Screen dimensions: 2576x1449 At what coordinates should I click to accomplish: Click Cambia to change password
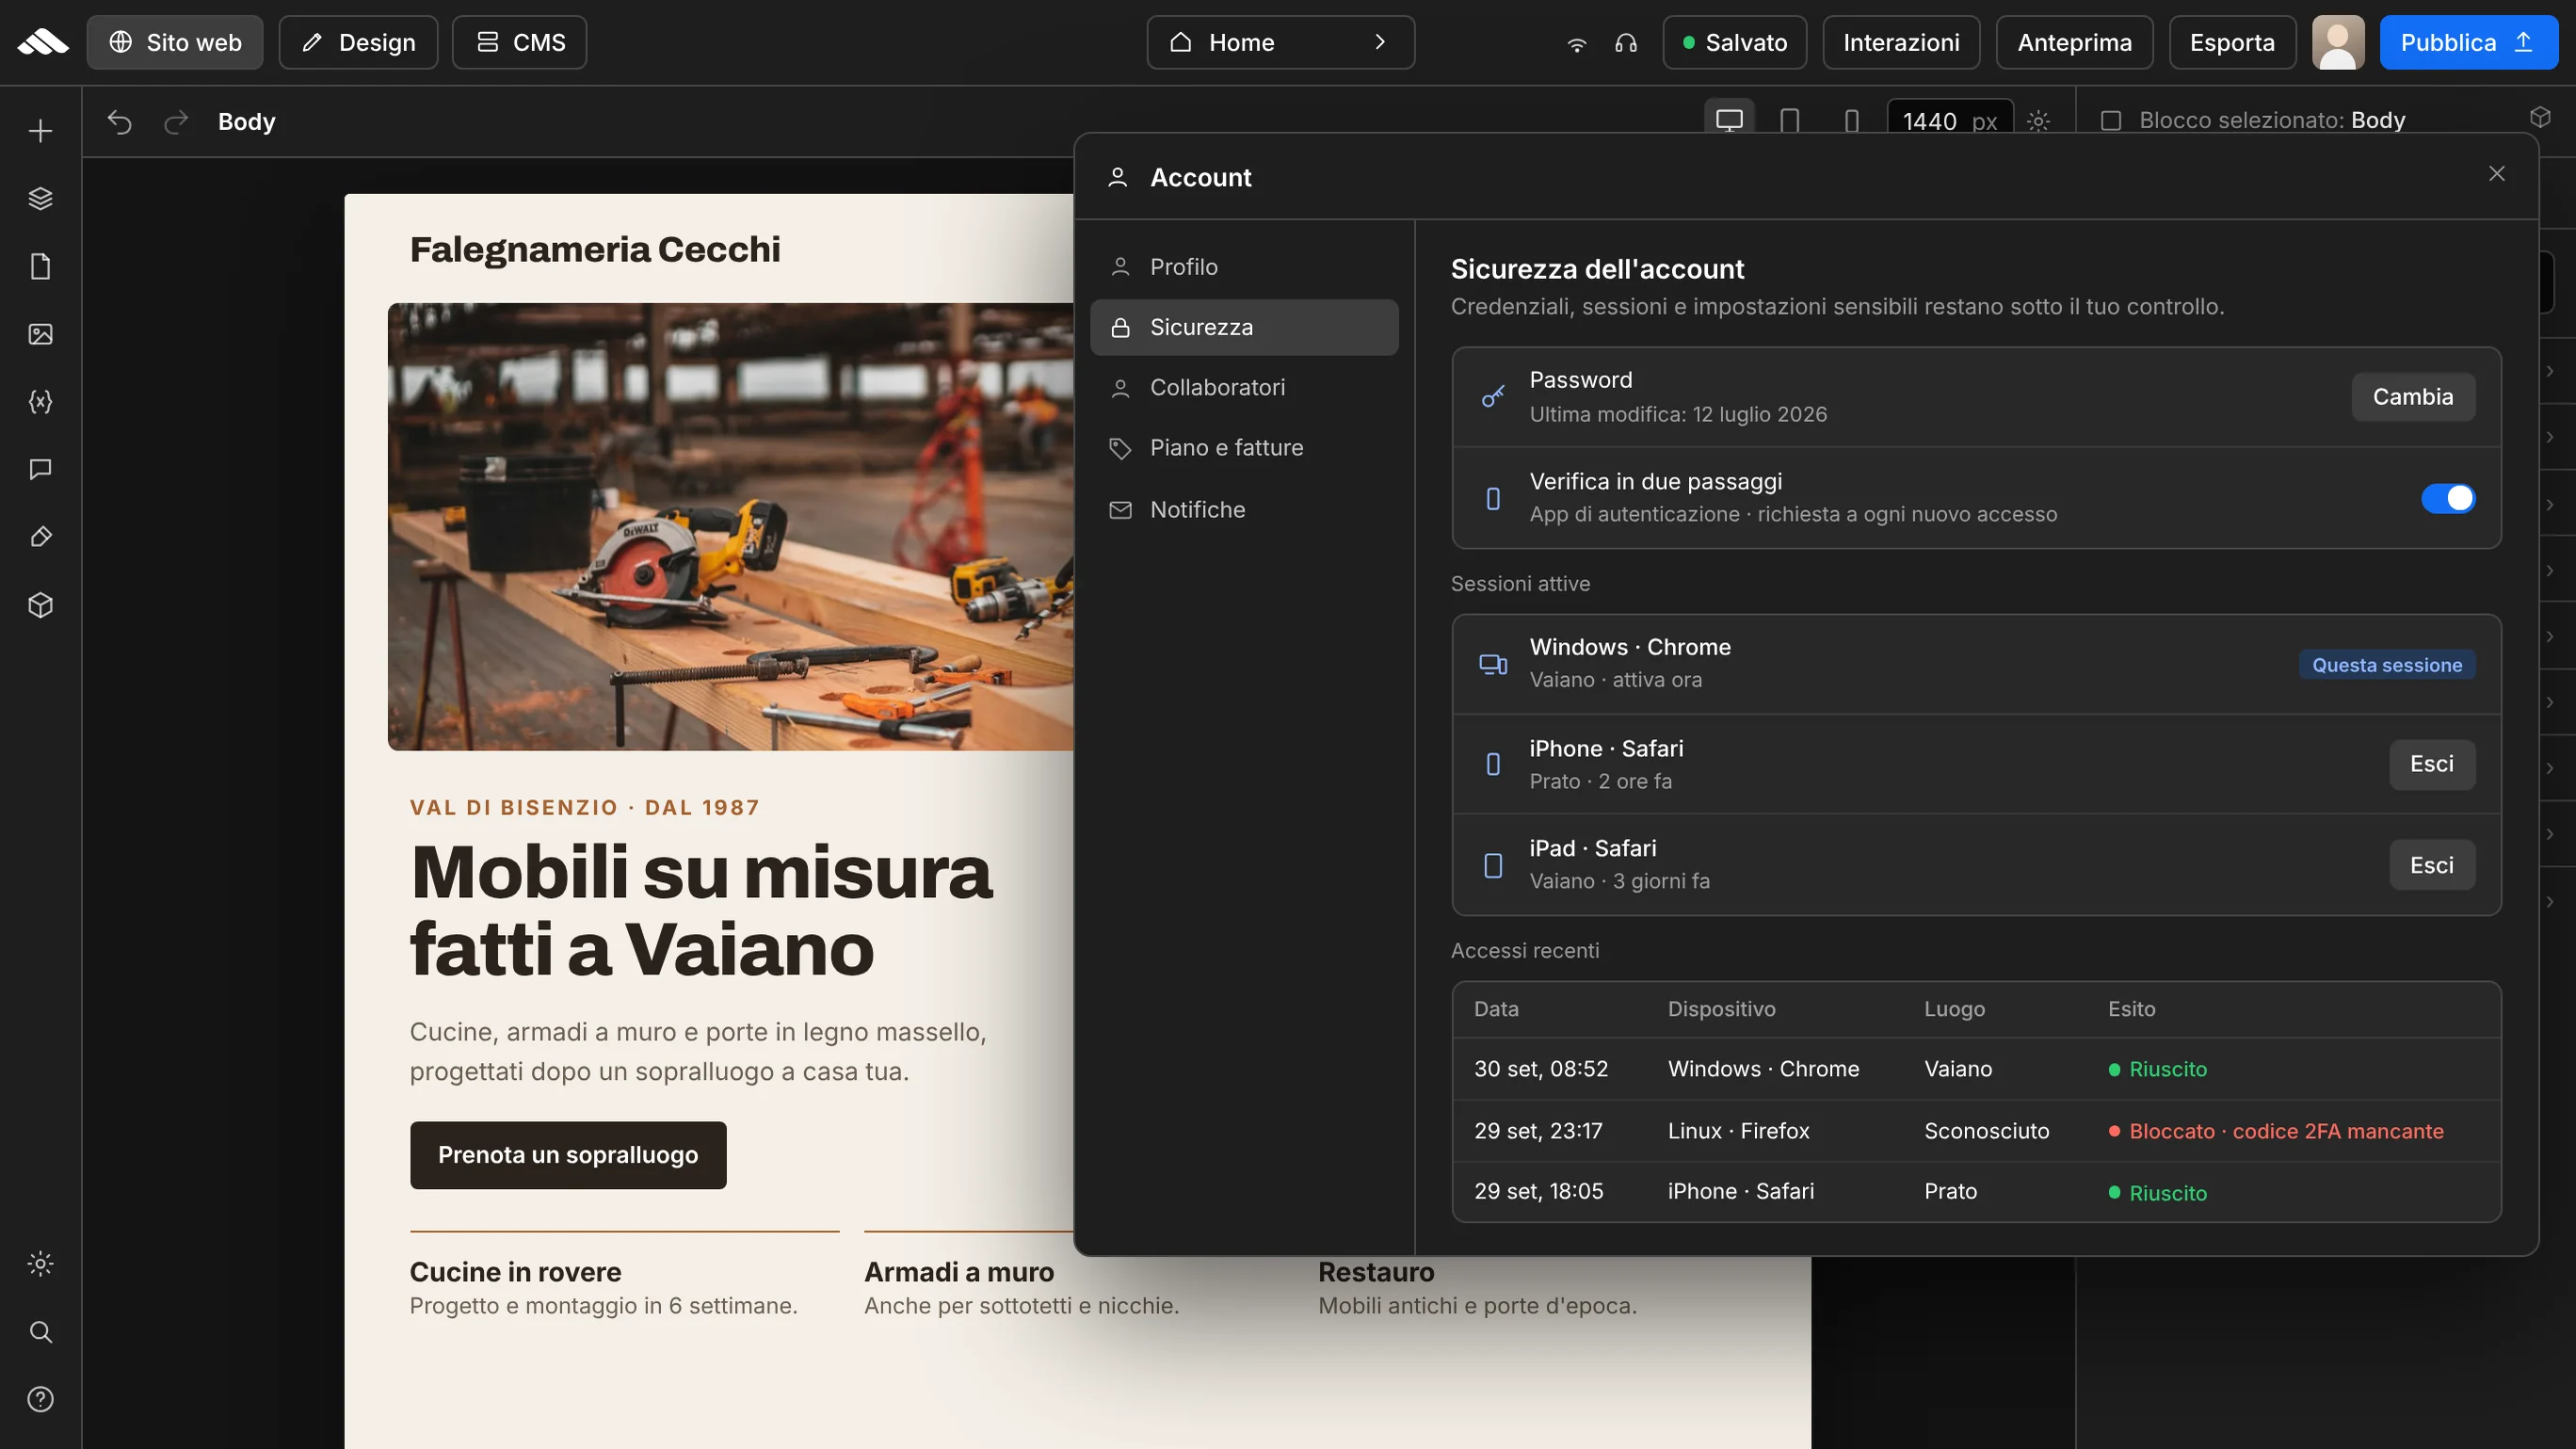point(2413,397)
